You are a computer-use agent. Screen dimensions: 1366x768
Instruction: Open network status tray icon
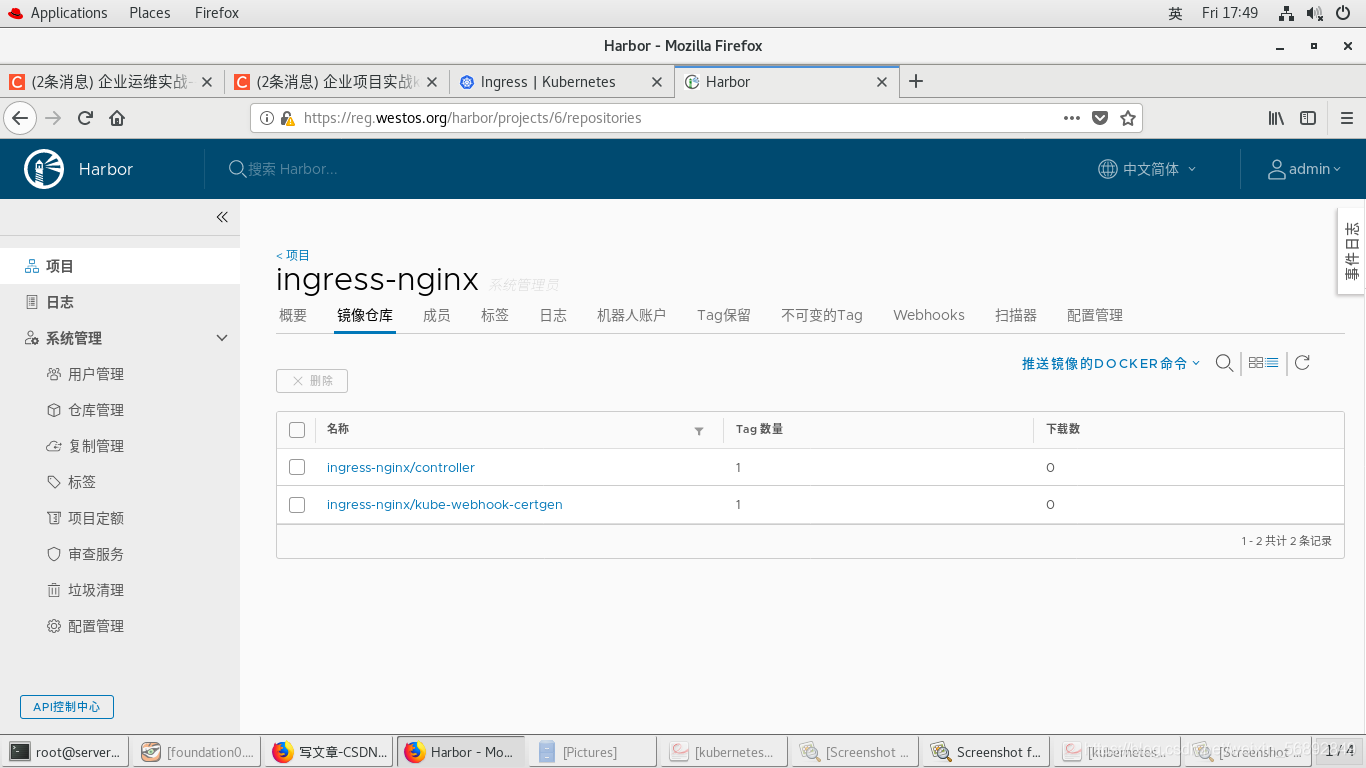pos(1287,13)
